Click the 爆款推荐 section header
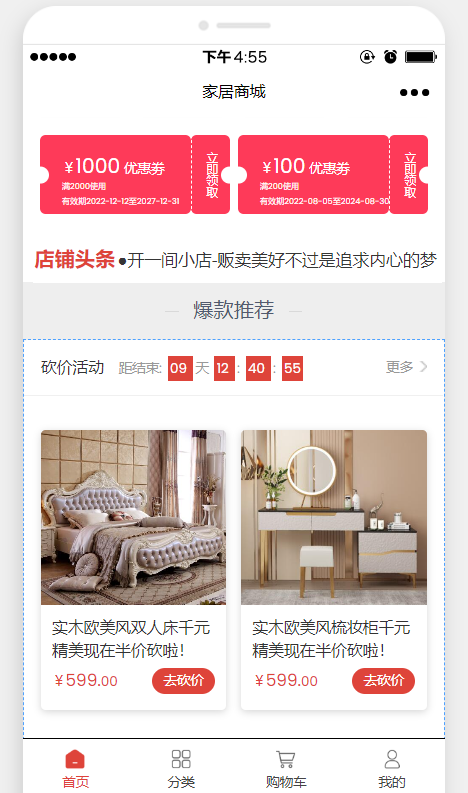Screen dimensions: 468x793 pos(234,310)
